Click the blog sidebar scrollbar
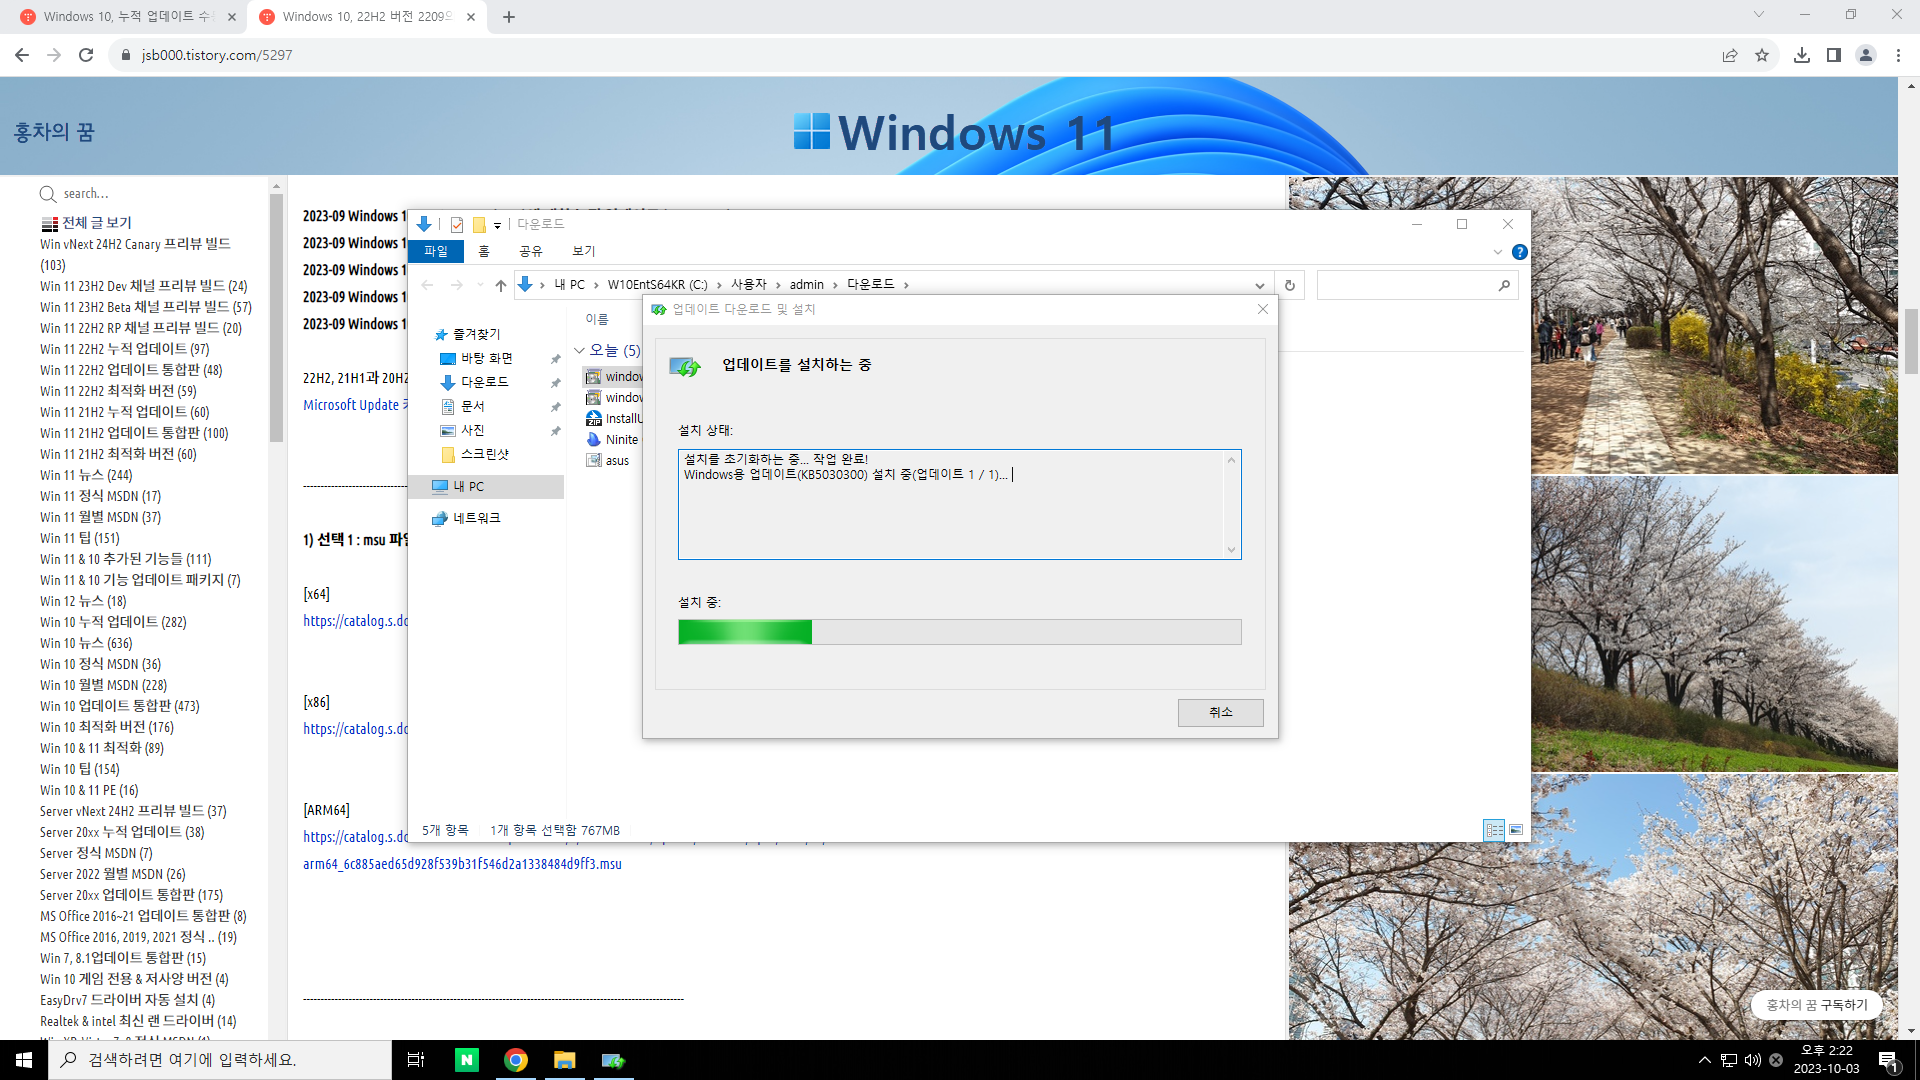This screenshot has width=1920, height=1080. click(x=277, y=318)
